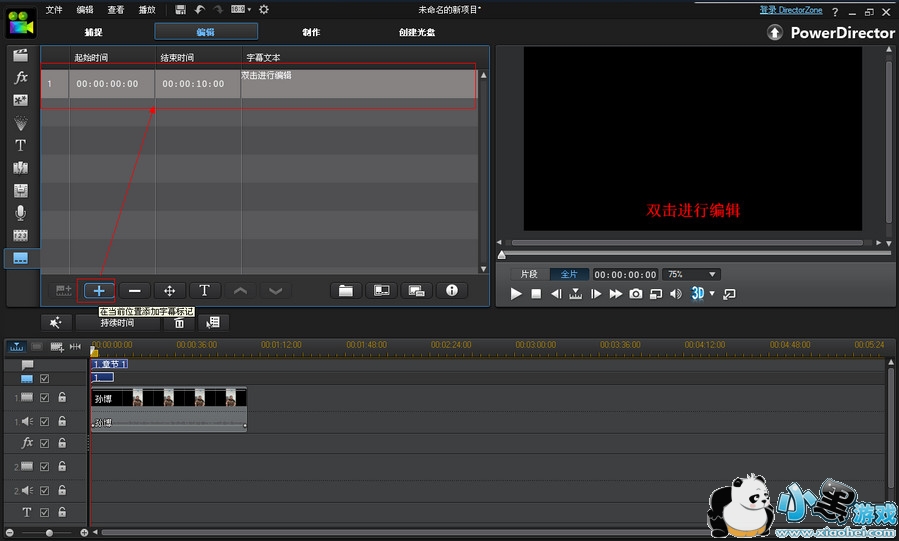Open the Effects room fx icon in the sidebar
899x541 pixels.
click(x=20, y=77)
